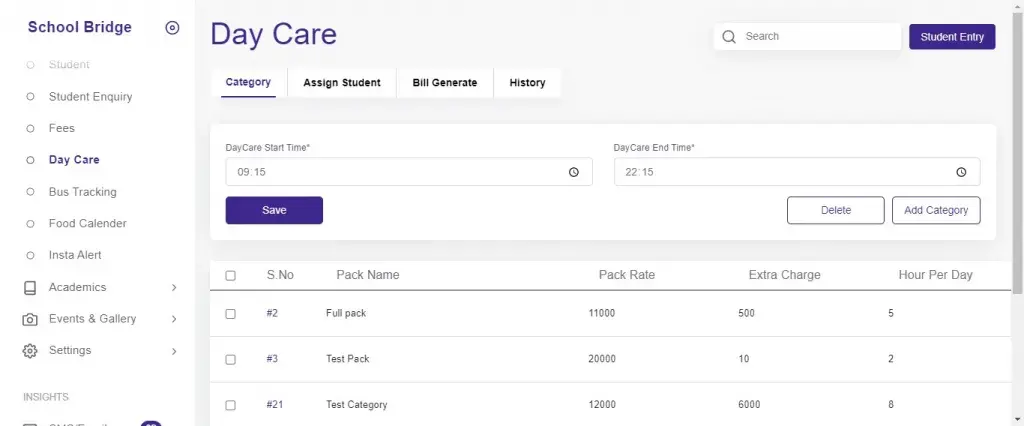Click serial number #2
Screen dimensions: 1024x426
[272, 314]
